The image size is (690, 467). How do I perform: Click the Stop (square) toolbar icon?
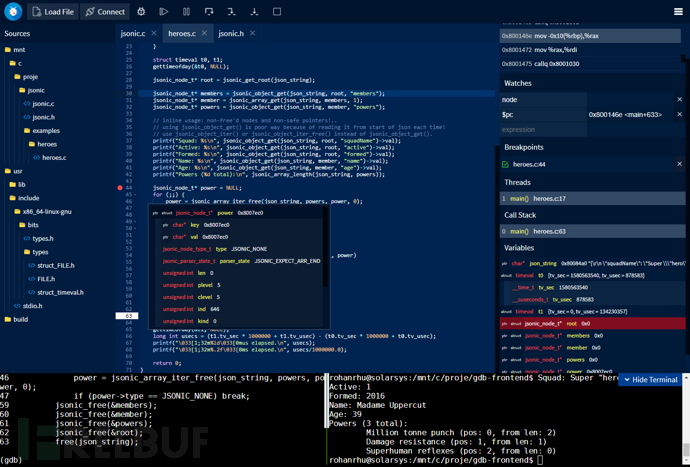pos(277,12)
